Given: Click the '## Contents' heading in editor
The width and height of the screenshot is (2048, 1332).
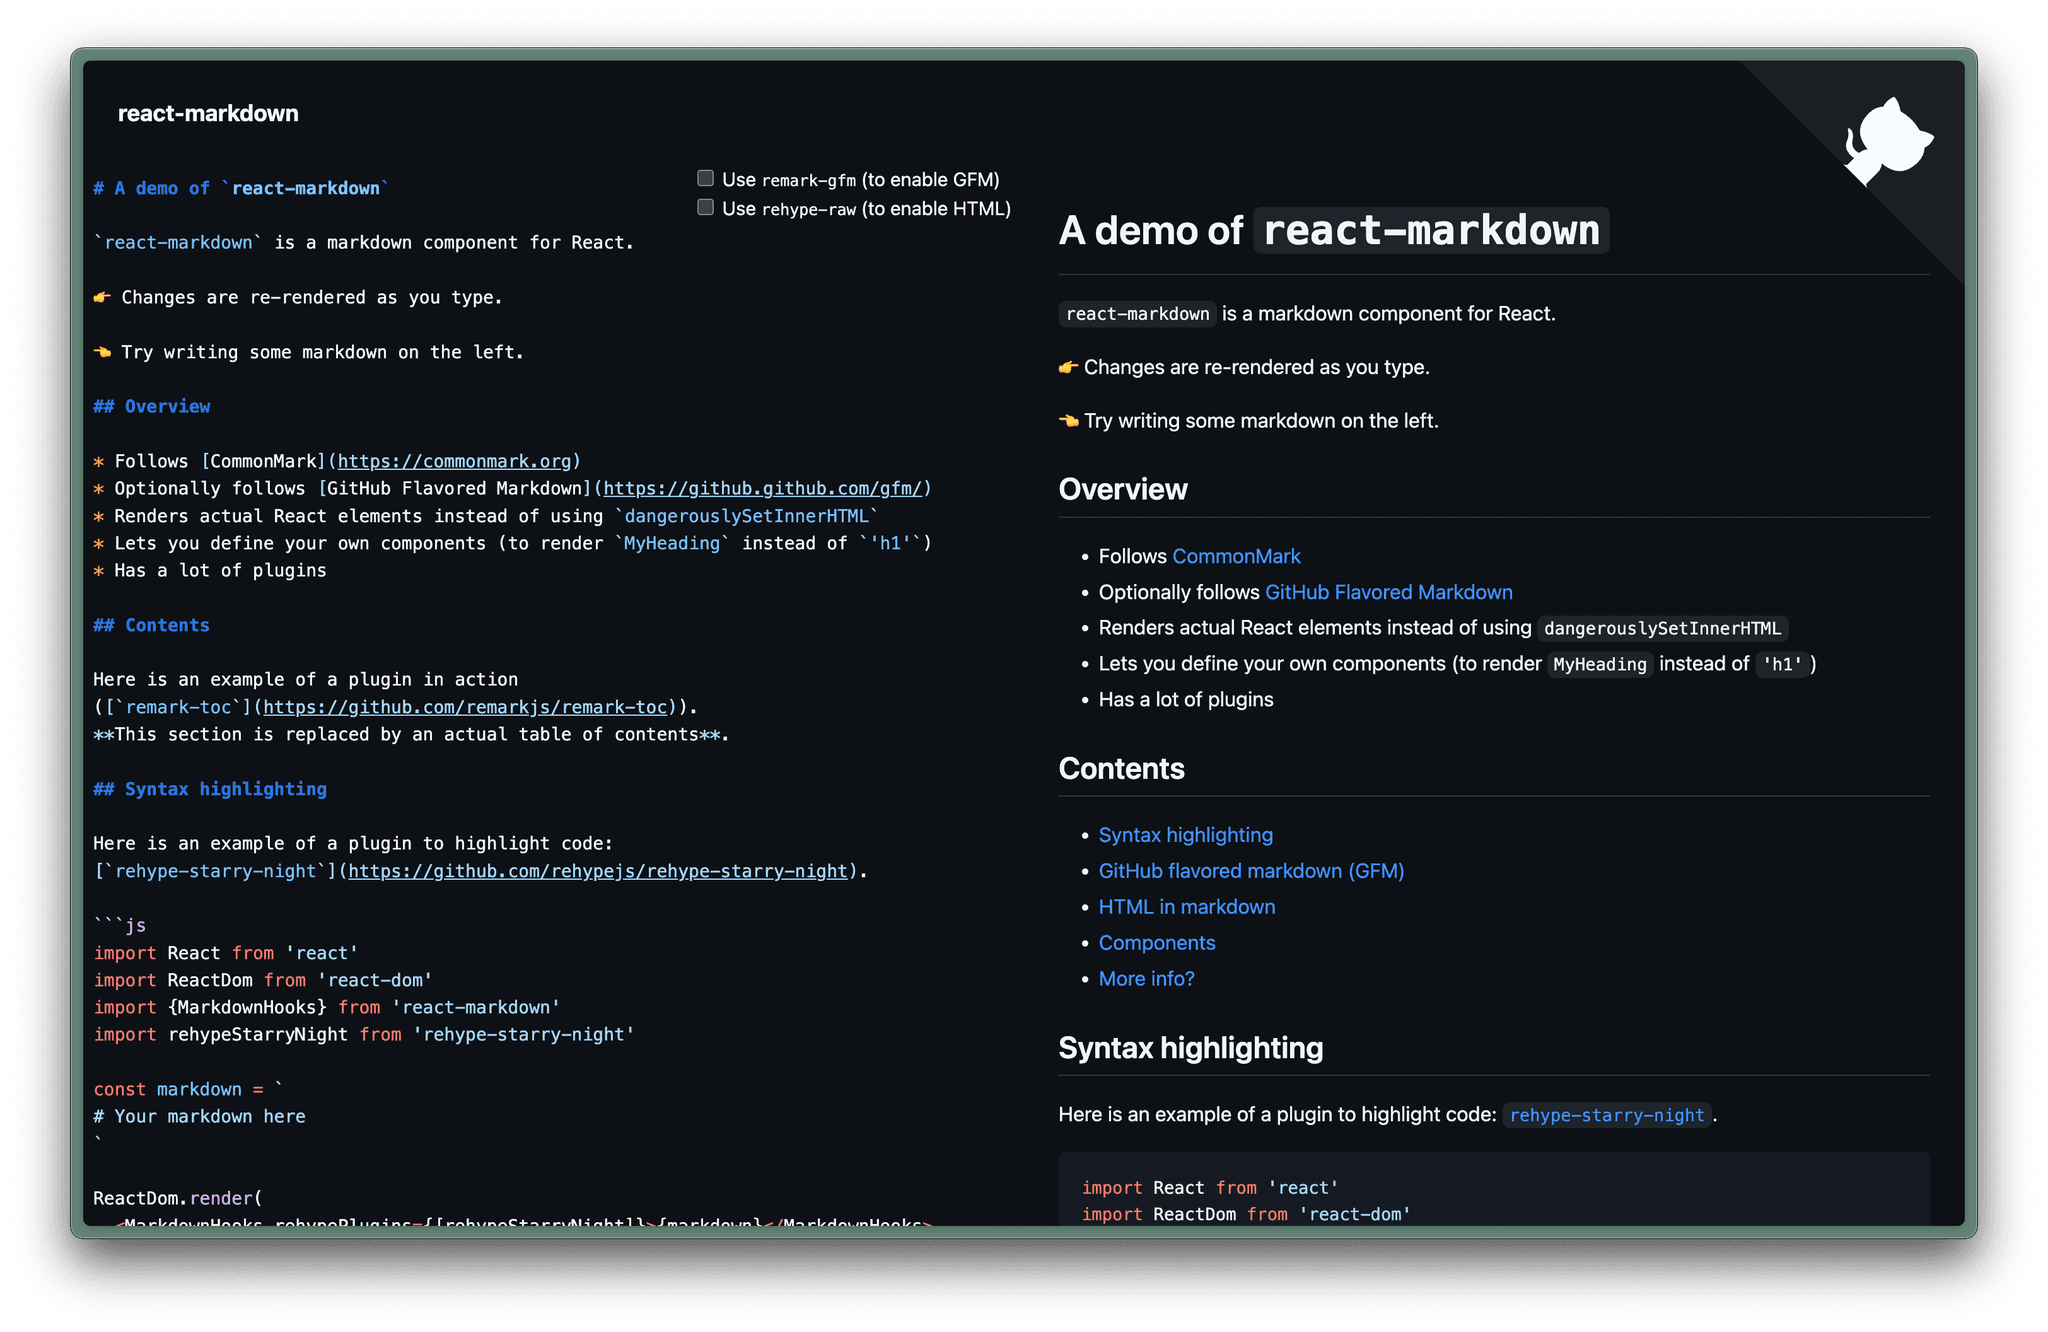Looking at the screenshot, I should (152, 625).
